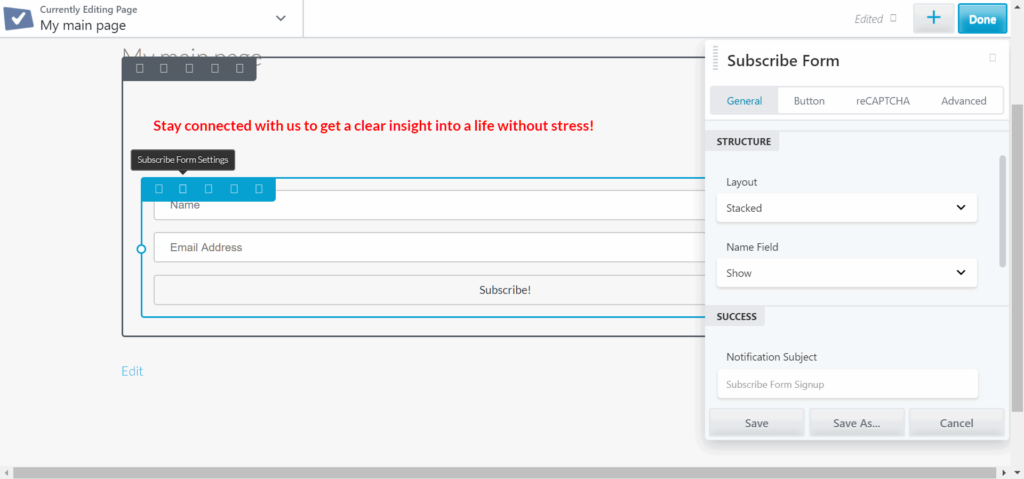Click the Notification Subject input field
This screenshot has height=479, width=1024.
(846, 384)
